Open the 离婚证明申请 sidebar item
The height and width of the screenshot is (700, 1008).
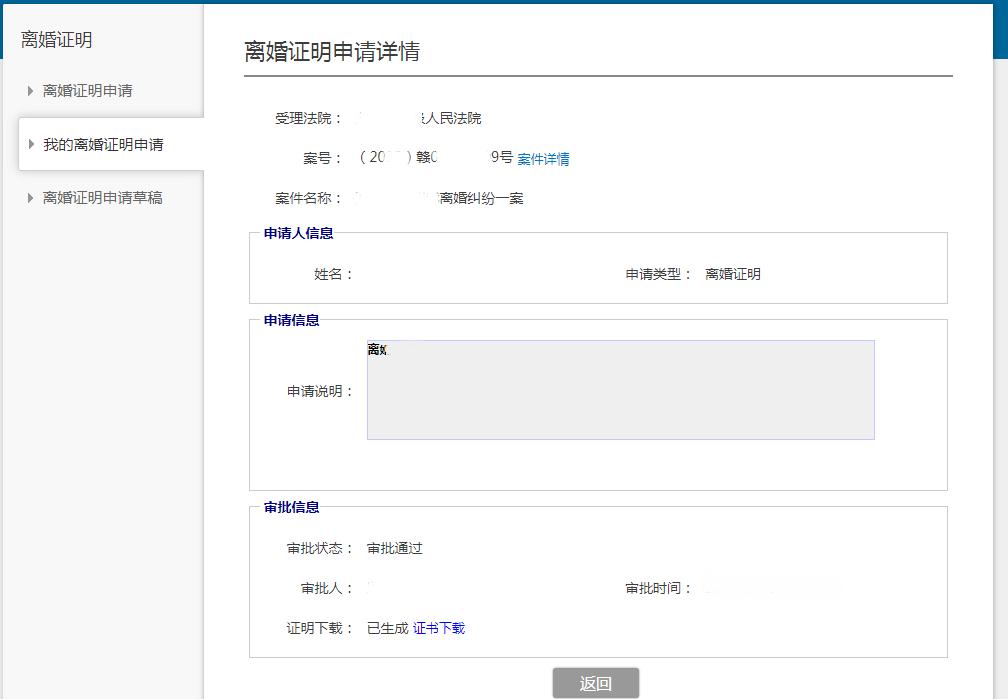point(87,91)
